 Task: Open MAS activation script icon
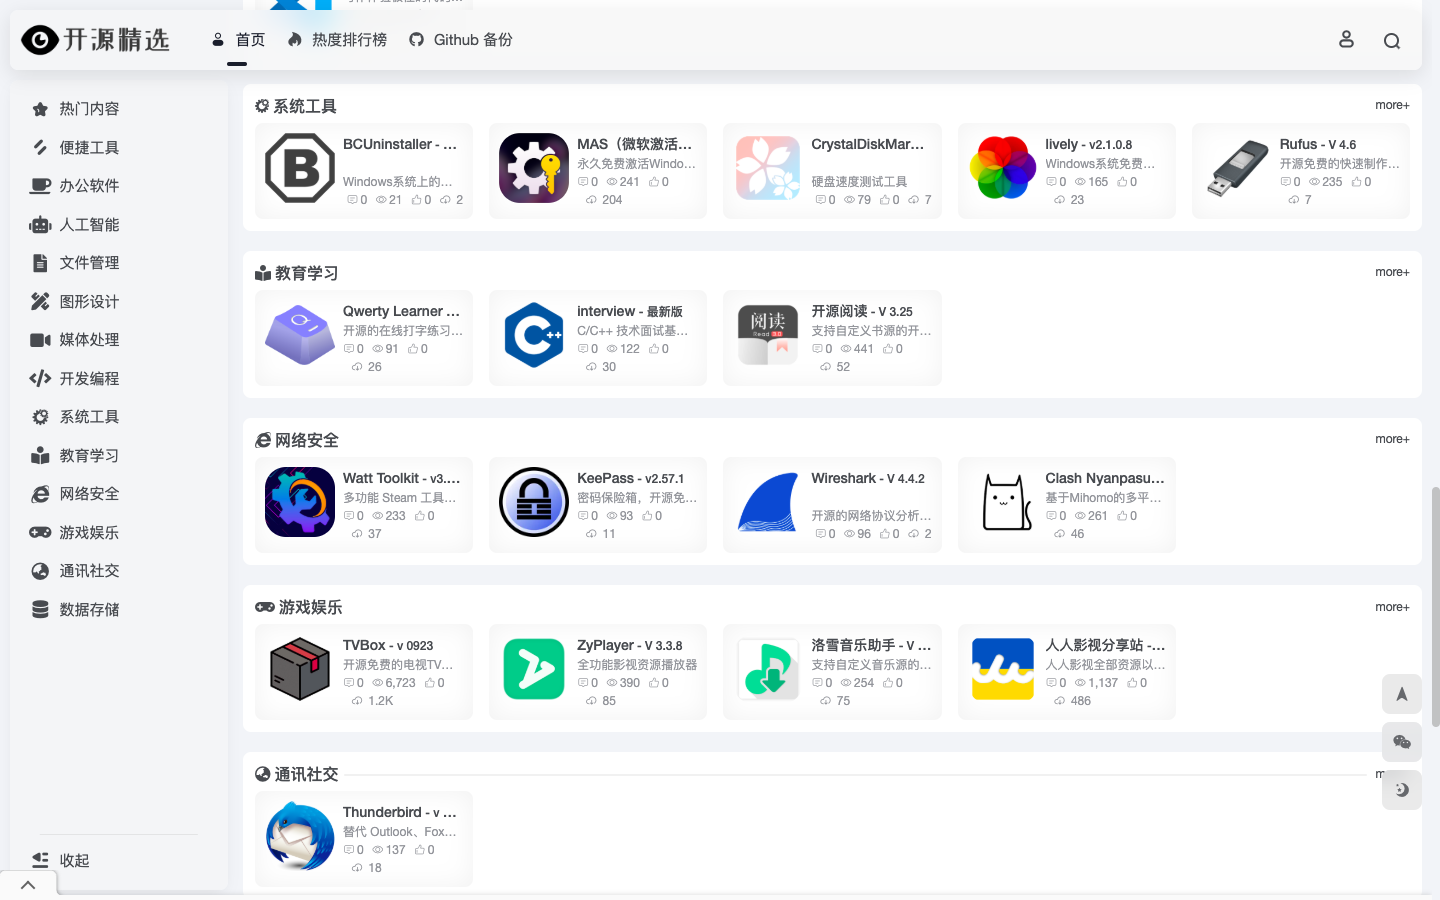tap(534, 168)
